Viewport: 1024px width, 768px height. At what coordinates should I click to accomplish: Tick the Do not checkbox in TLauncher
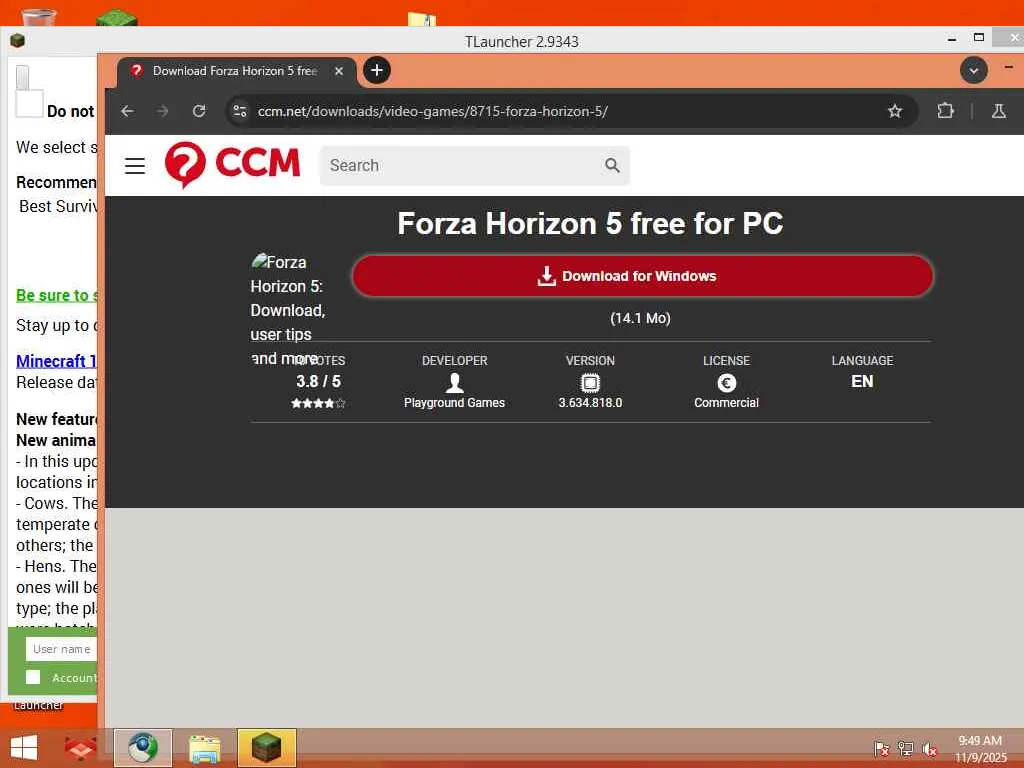coord(29,104)
